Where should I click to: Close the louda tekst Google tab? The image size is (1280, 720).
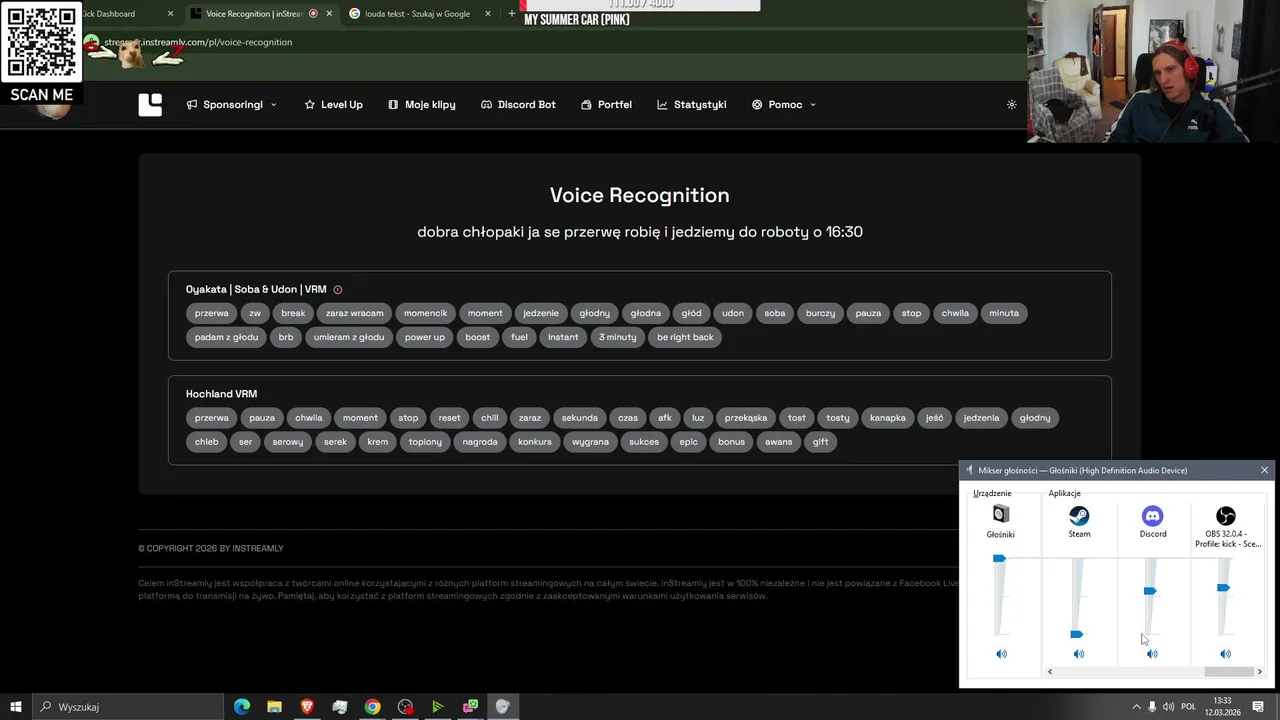[488, 14]
